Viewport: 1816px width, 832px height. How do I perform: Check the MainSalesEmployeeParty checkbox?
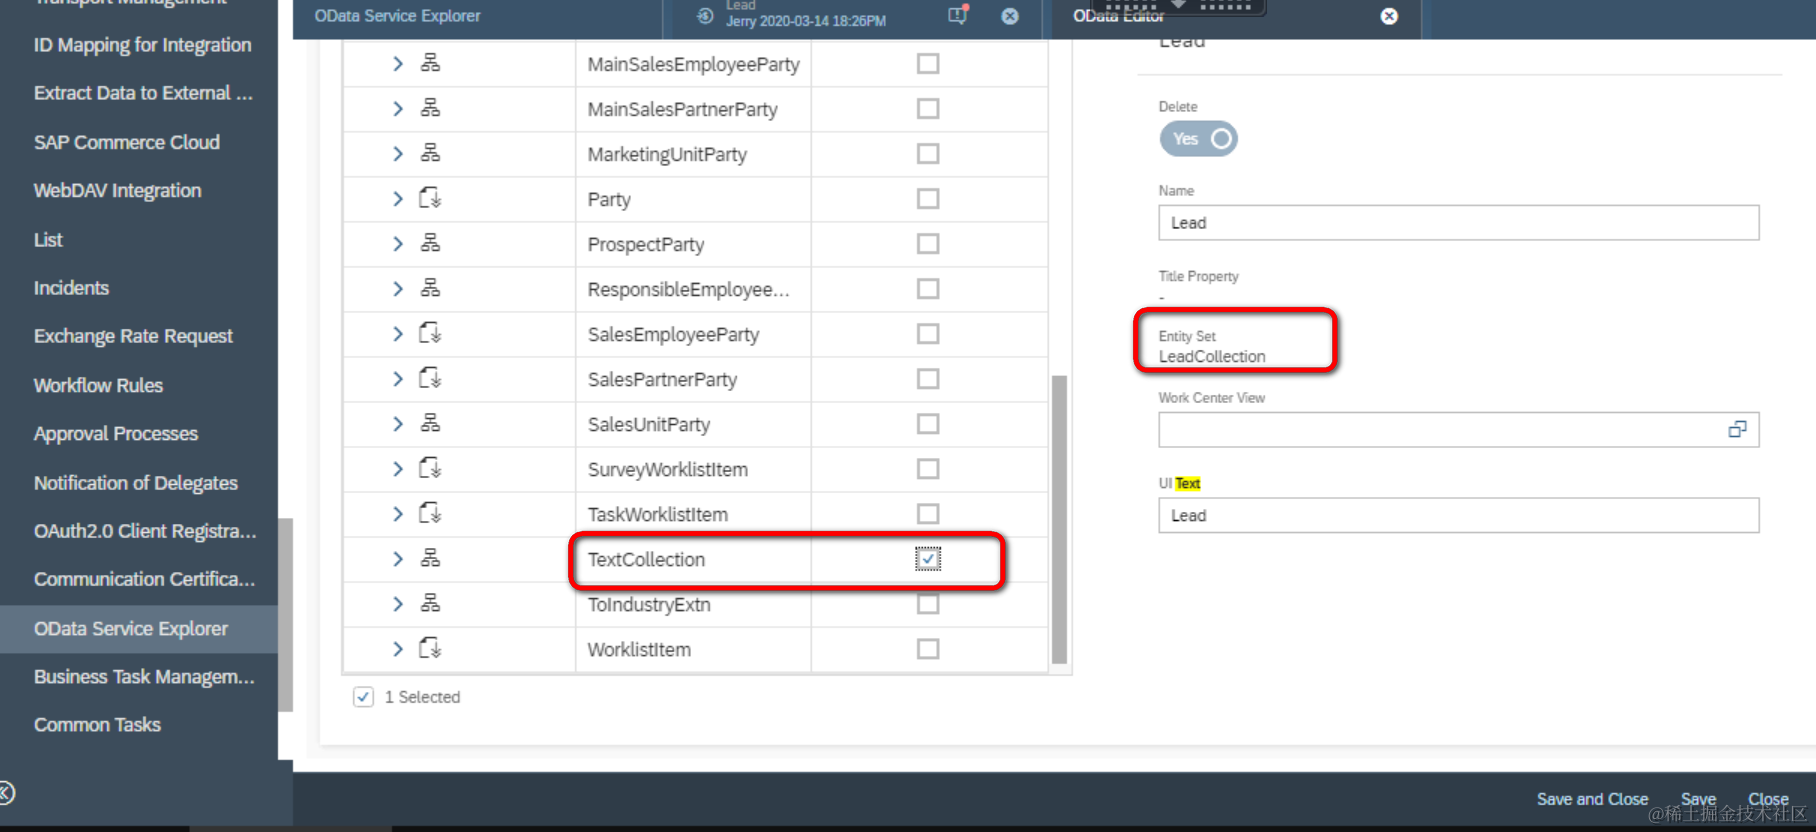928,64
